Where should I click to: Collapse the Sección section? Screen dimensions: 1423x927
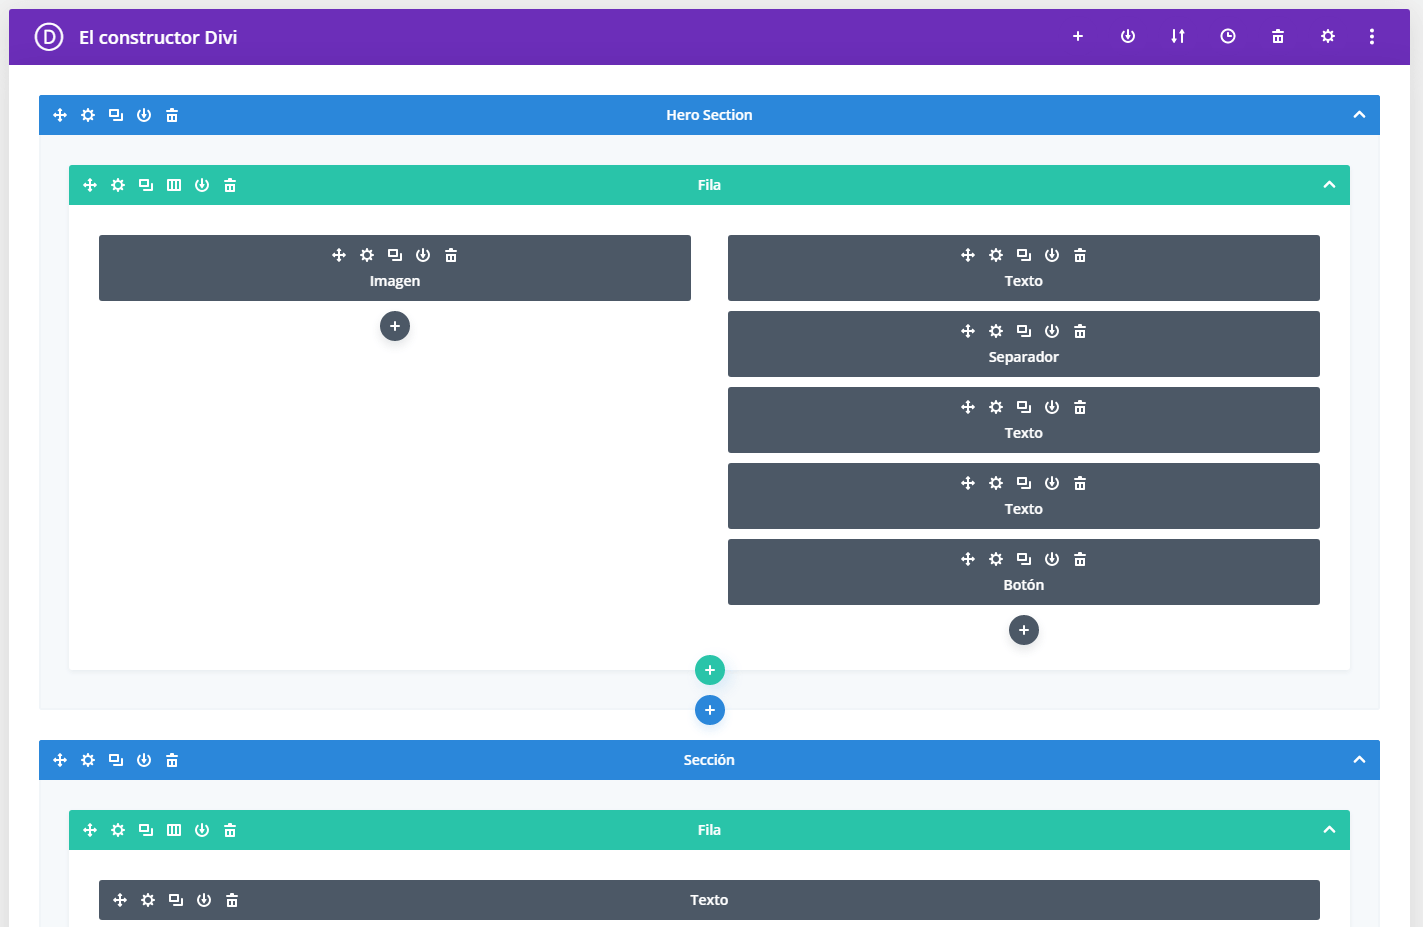tap(1359, 760)
